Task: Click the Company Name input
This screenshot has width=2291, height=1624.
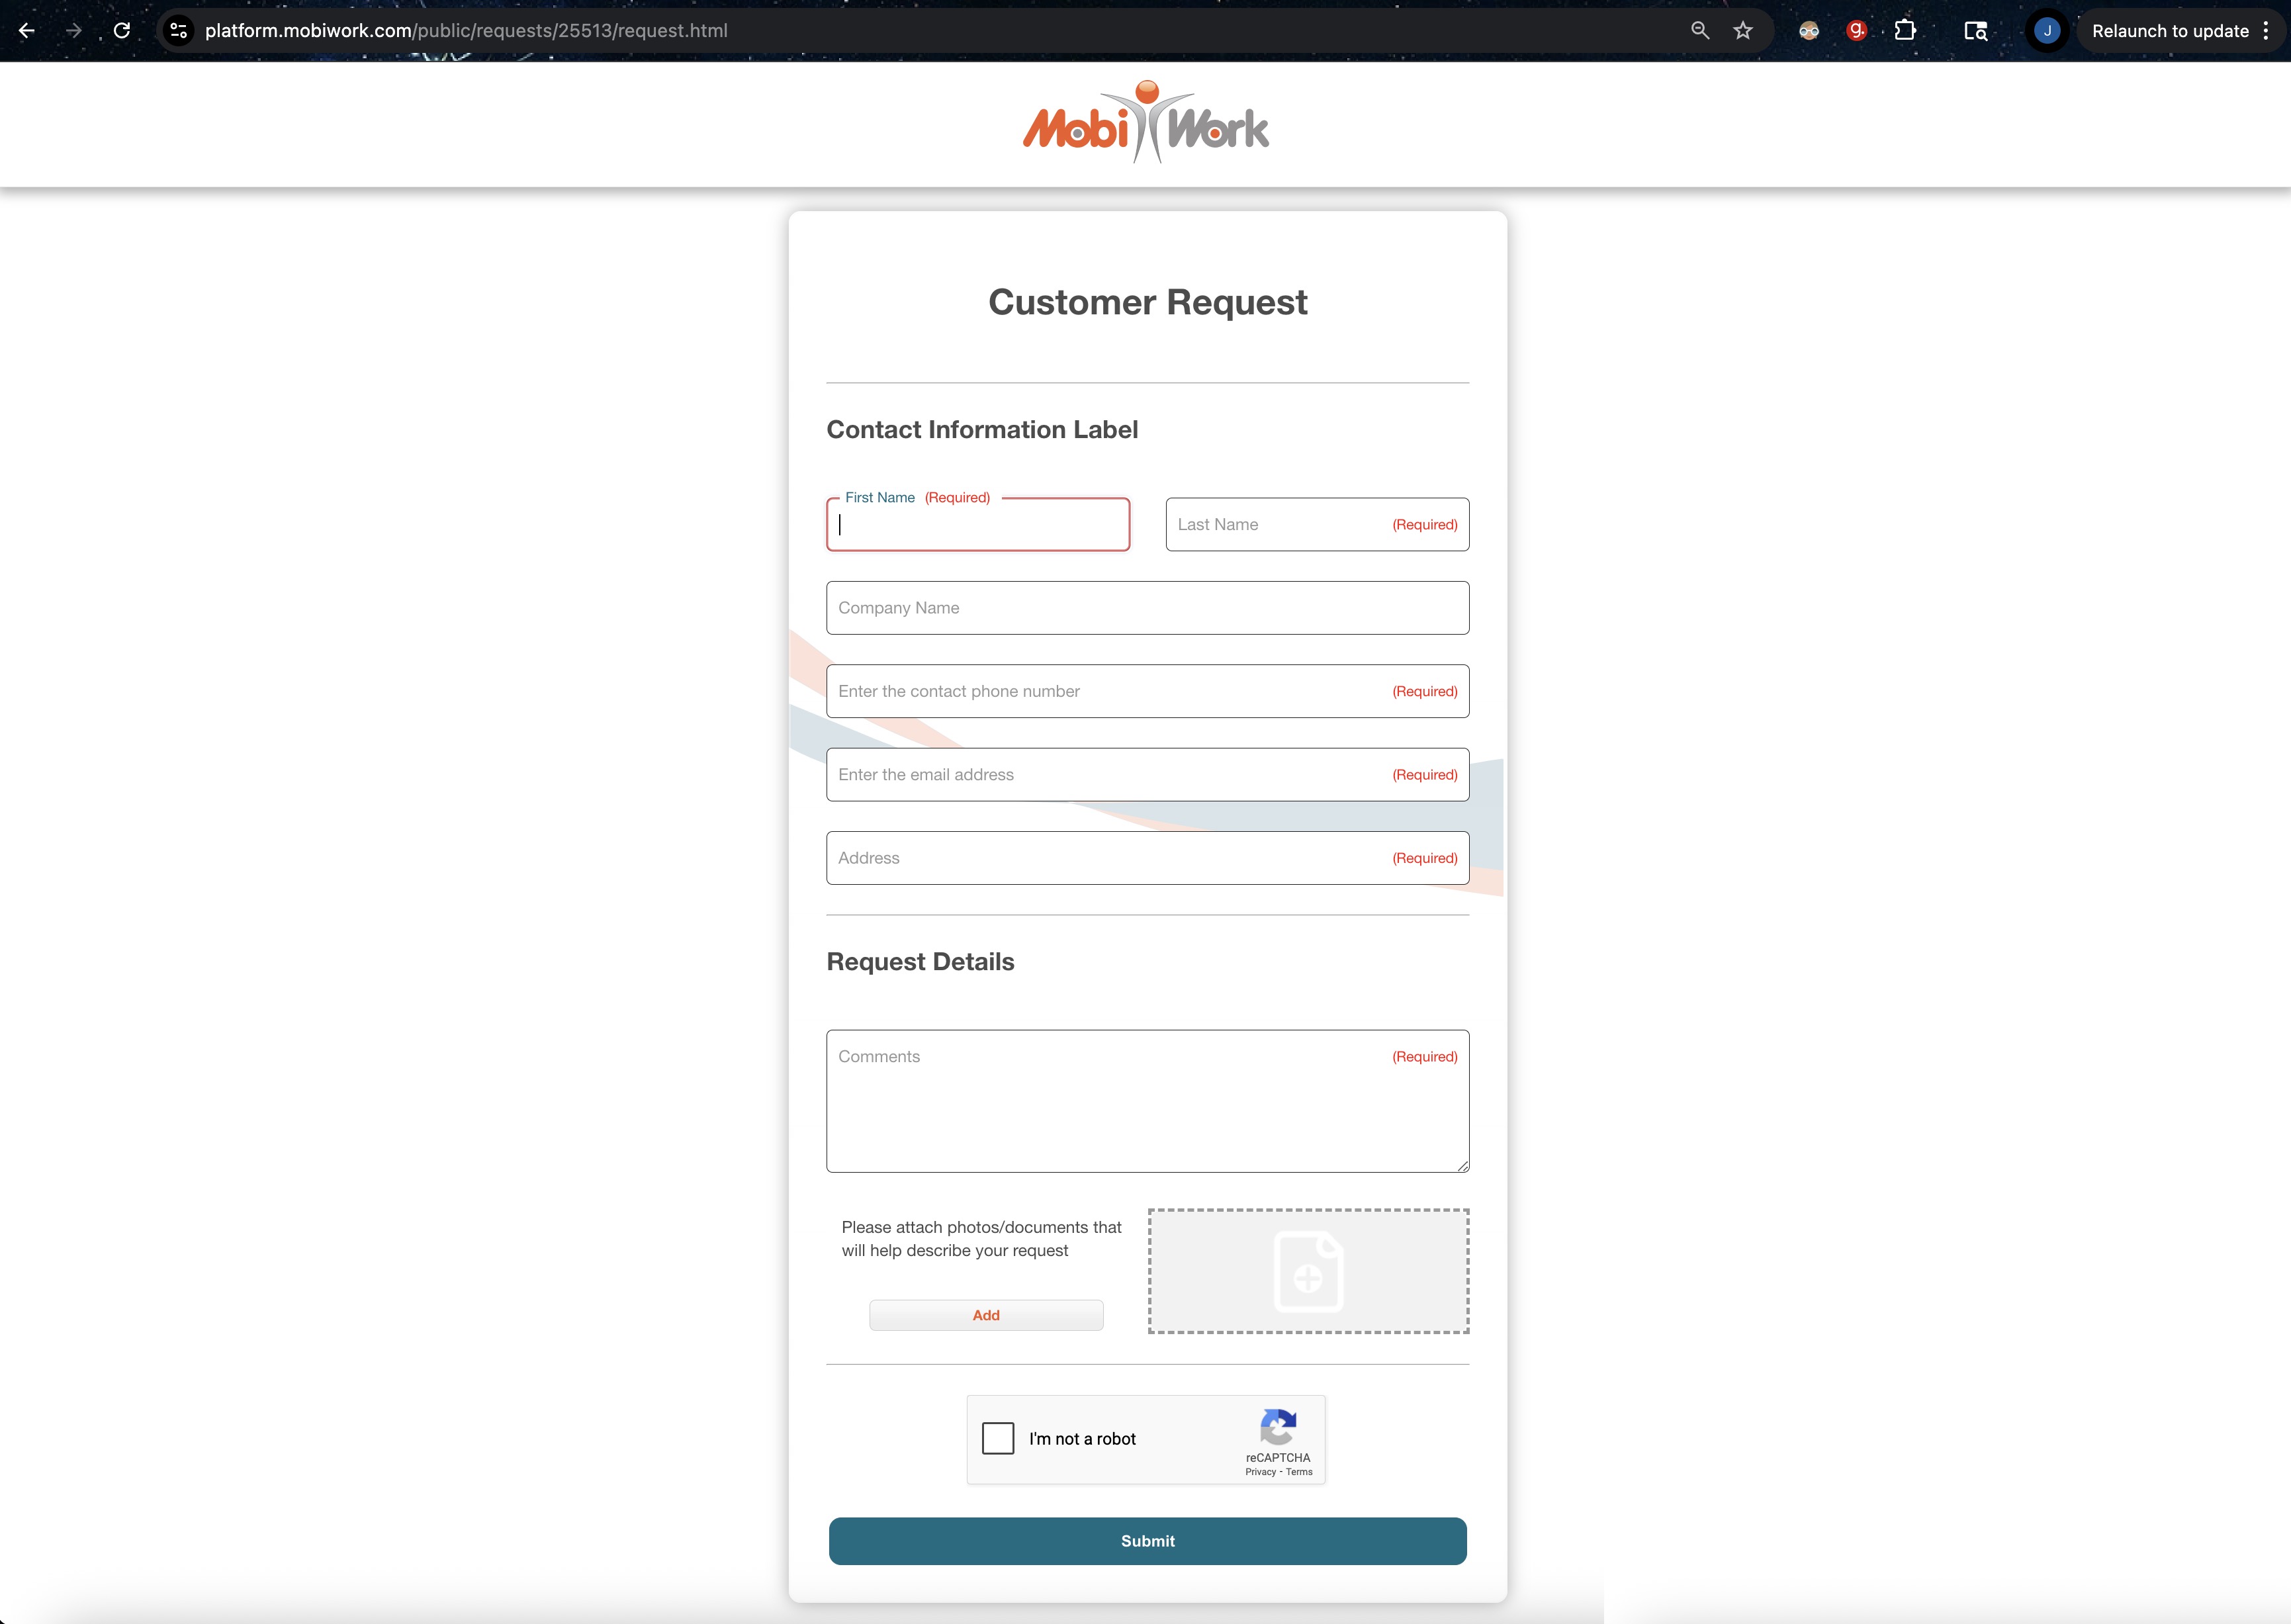Action: pos(1147,608)
